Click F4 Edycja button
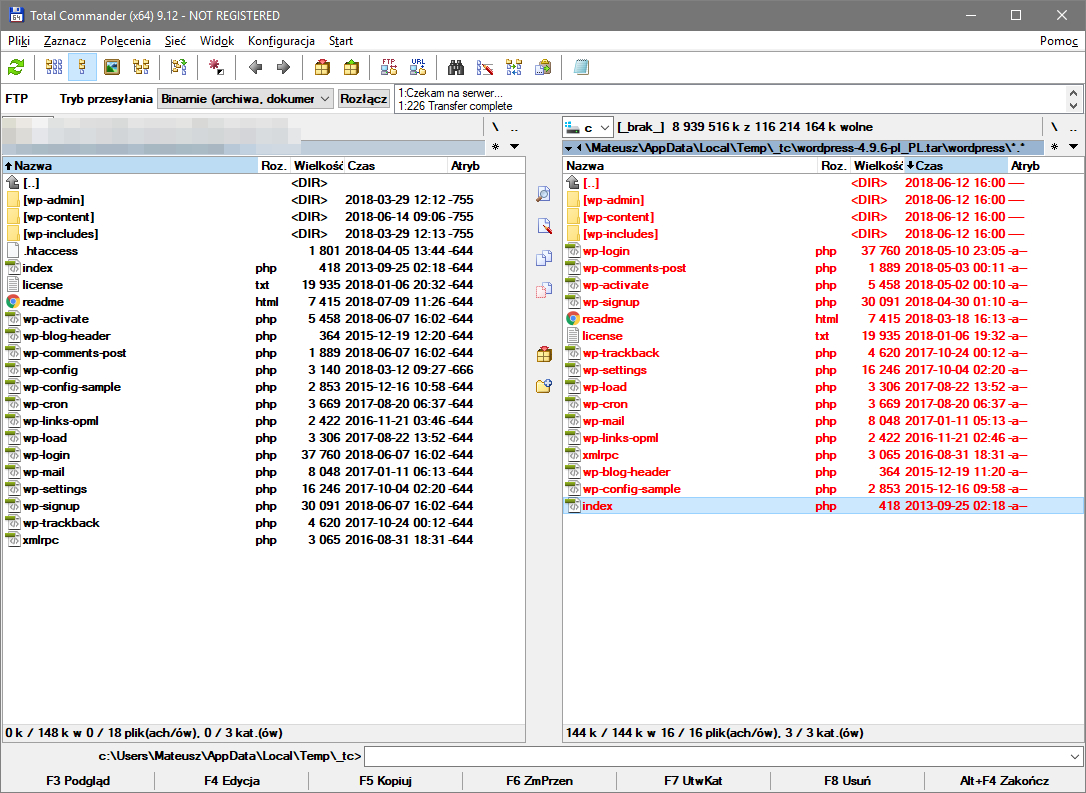The image size is (1086, 793). (x=232, y=781)
